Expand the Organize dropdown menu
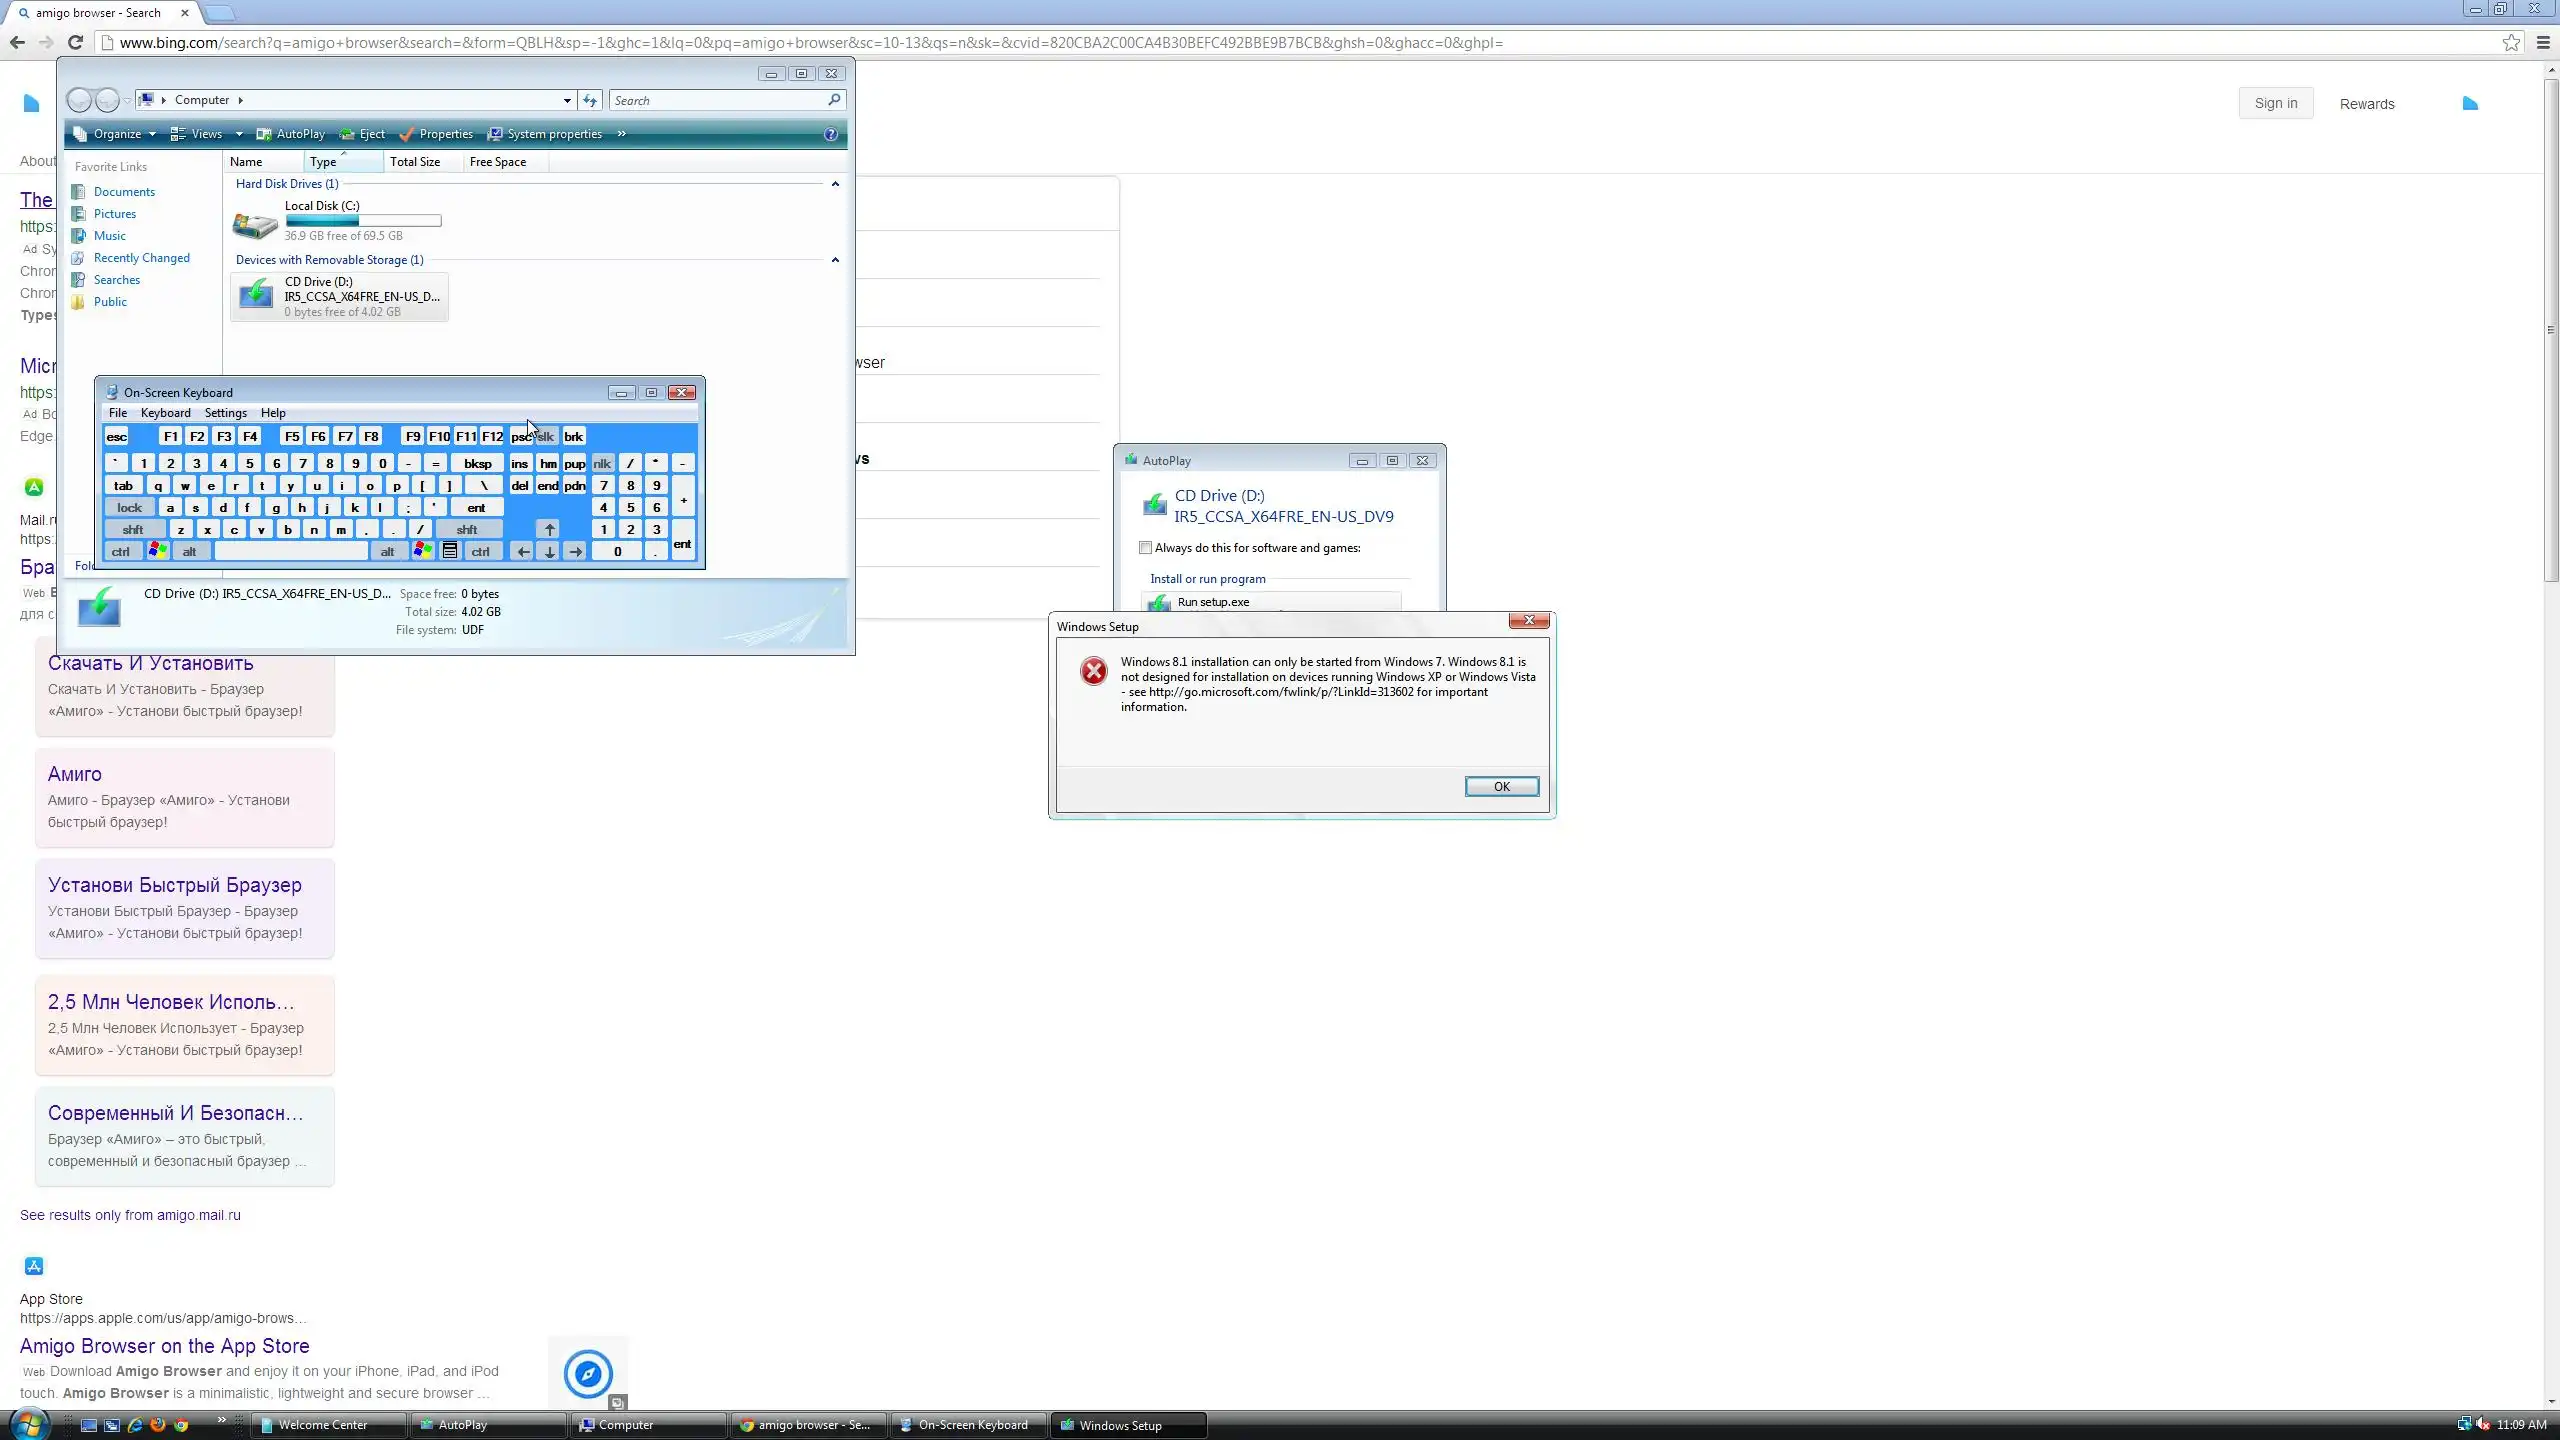 pos(116,134)
